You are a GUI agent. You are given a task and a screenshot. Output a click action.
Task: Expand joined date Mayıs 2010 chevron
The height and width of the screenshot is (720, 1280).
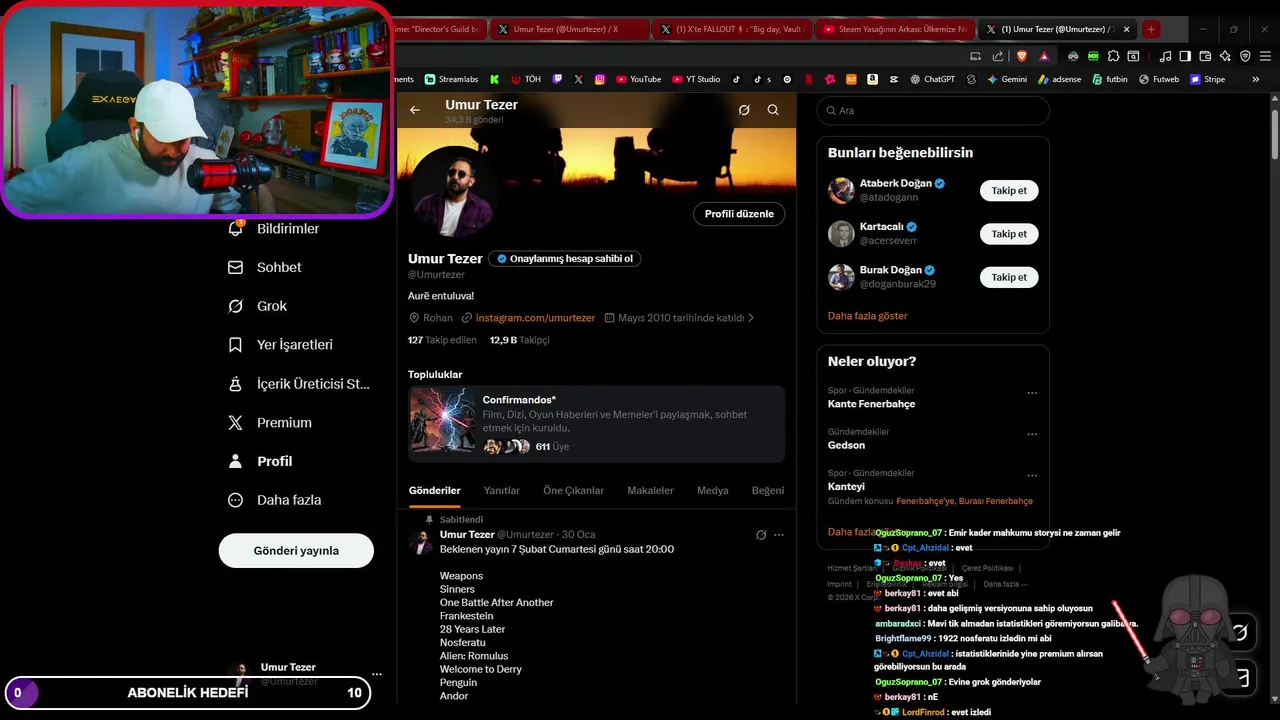point(751,318)
